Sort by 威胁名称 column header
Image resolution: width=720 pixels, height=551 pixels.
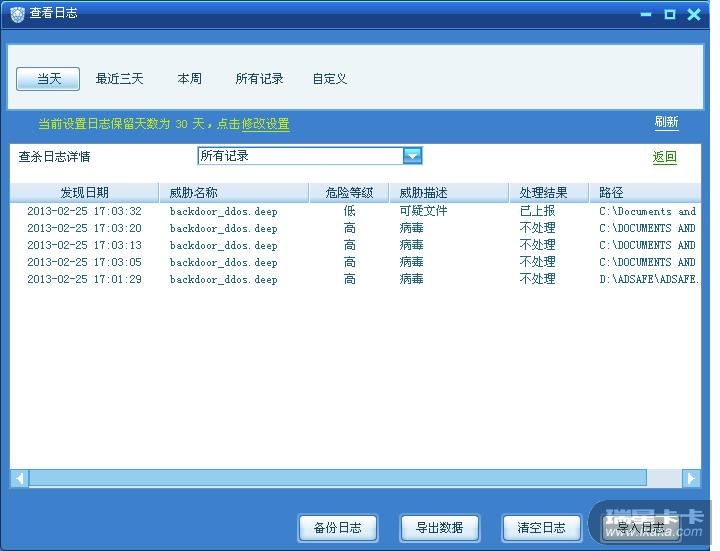pyautogui.click(x=234, y=193)
